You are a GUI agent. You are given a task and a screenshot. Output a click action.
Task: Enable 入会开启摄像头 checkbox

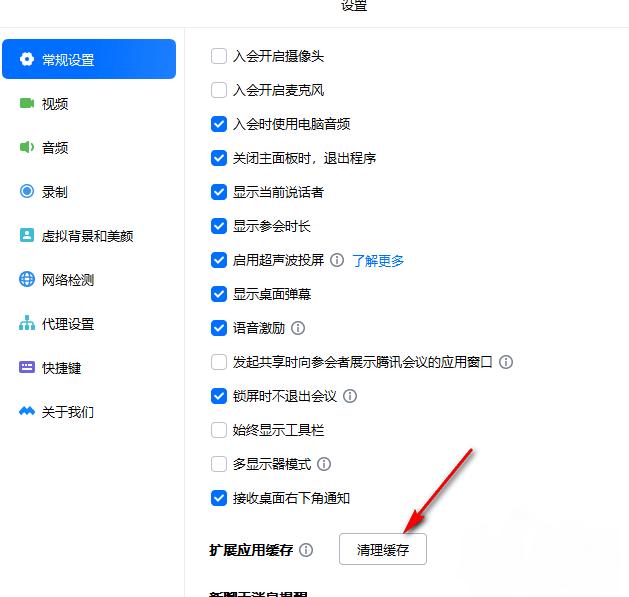coord(219,57)
